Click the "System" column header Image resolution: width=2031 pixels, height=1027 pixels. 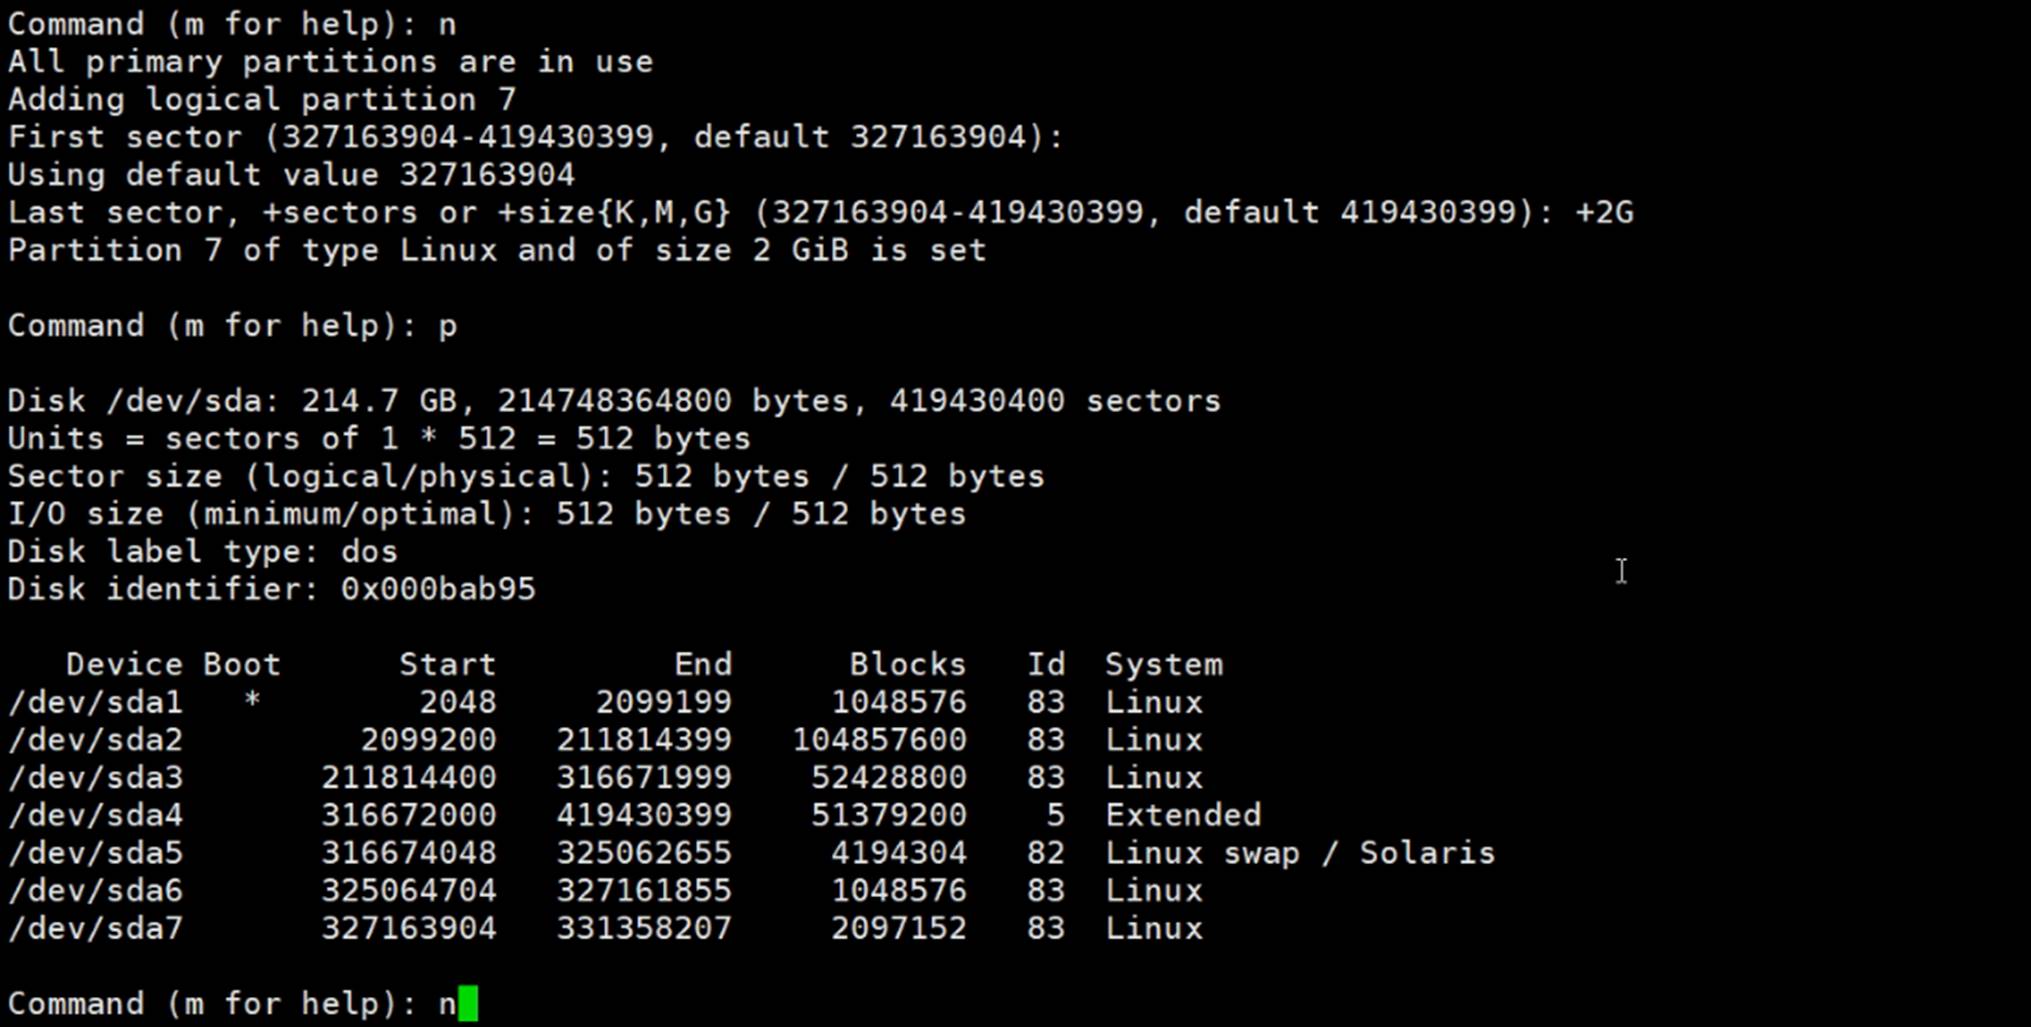pyautogui.click(x=1163, y=664)
